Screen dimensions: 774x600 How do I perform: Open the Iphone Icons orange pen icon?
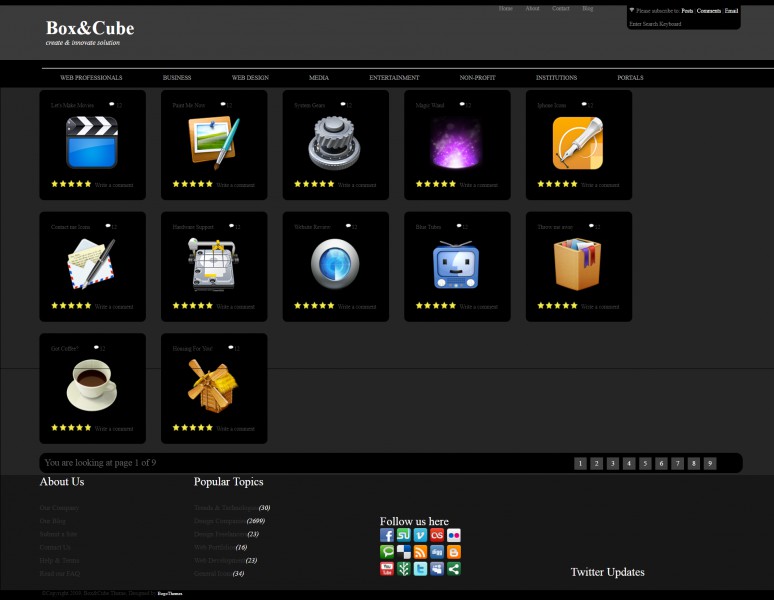(x=578, y=143)
